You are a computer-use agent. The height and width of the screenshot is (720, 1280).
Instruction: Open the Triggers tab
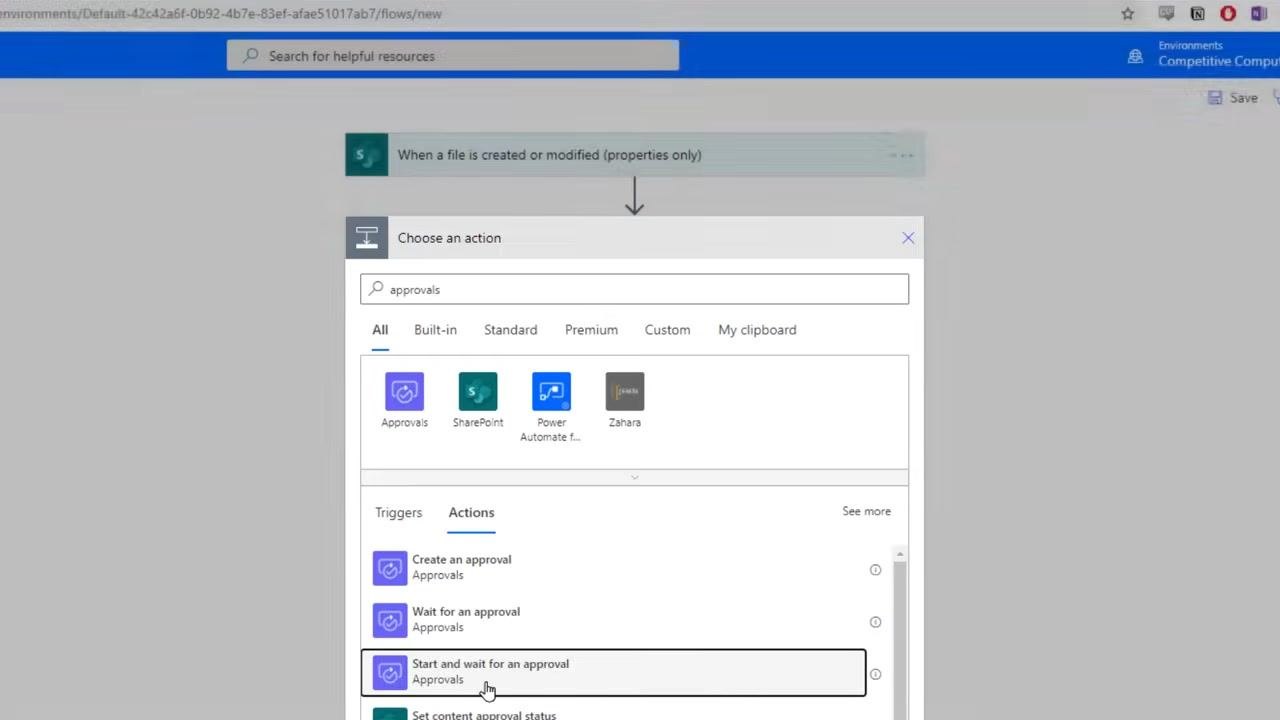398,512
